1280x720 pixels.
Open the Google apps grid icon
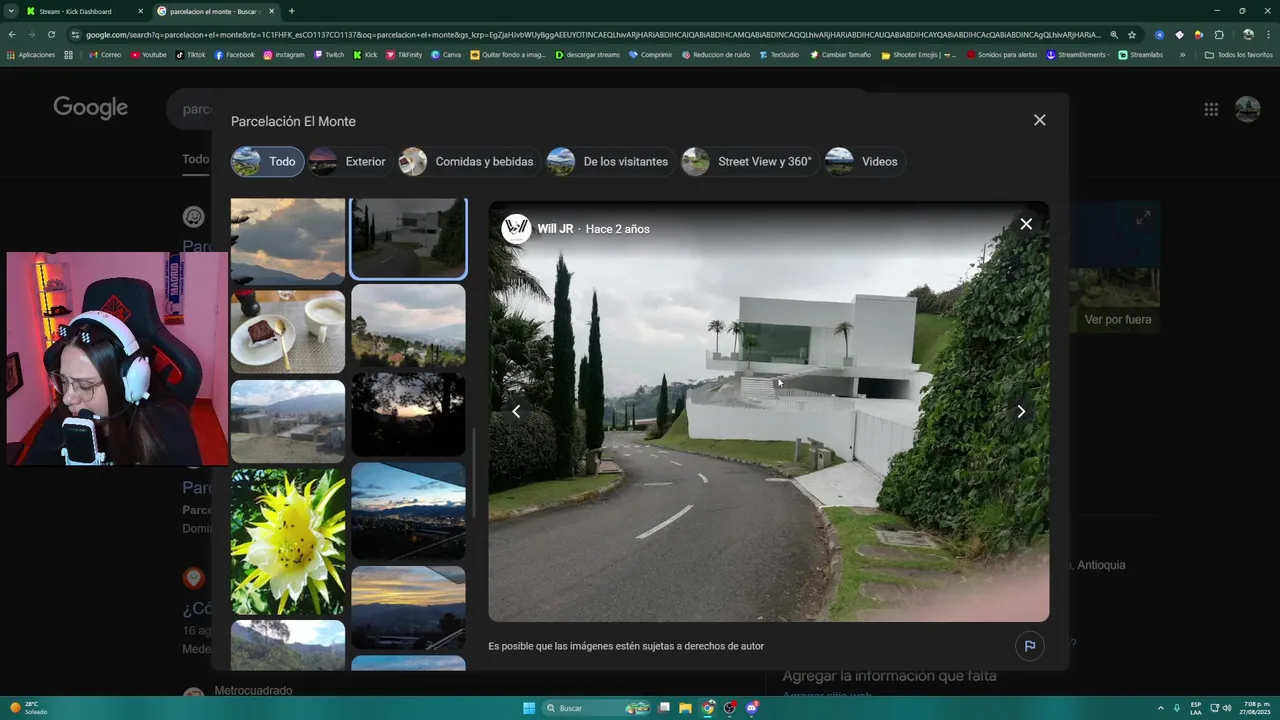click(x=1211, y=109)
